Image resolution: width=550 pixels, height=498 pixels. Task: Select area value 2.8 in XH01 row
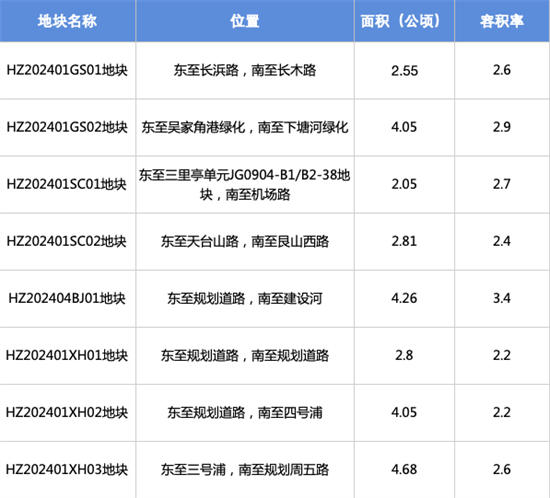click(404, 355)
